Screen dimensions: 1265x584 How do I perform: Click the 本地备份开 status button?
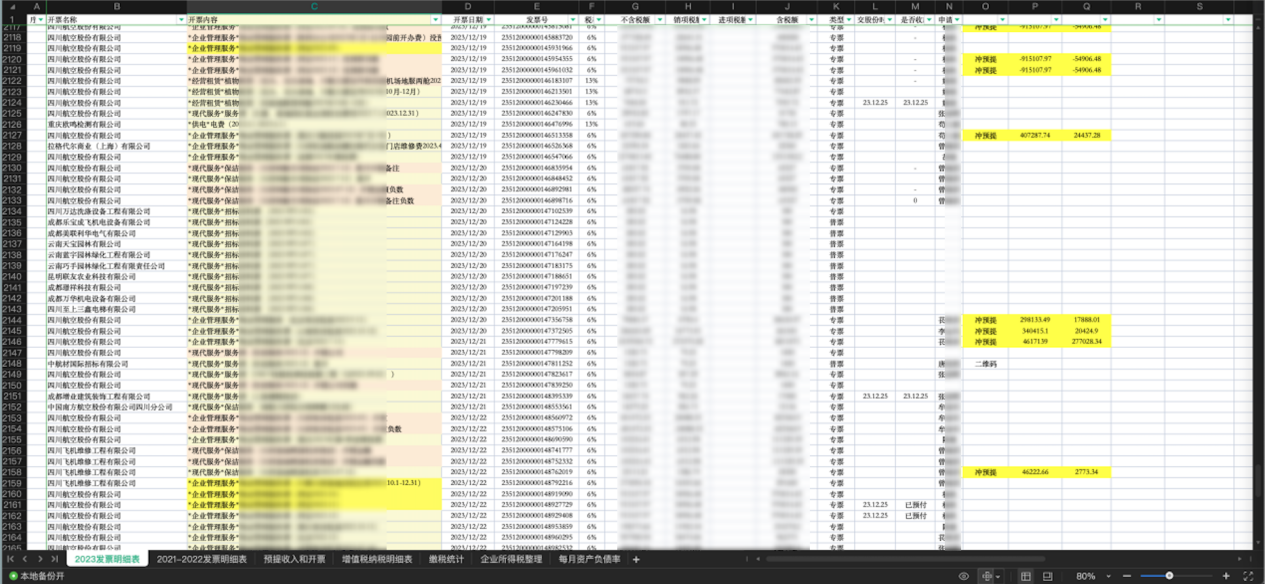click(x=34, y=577)
